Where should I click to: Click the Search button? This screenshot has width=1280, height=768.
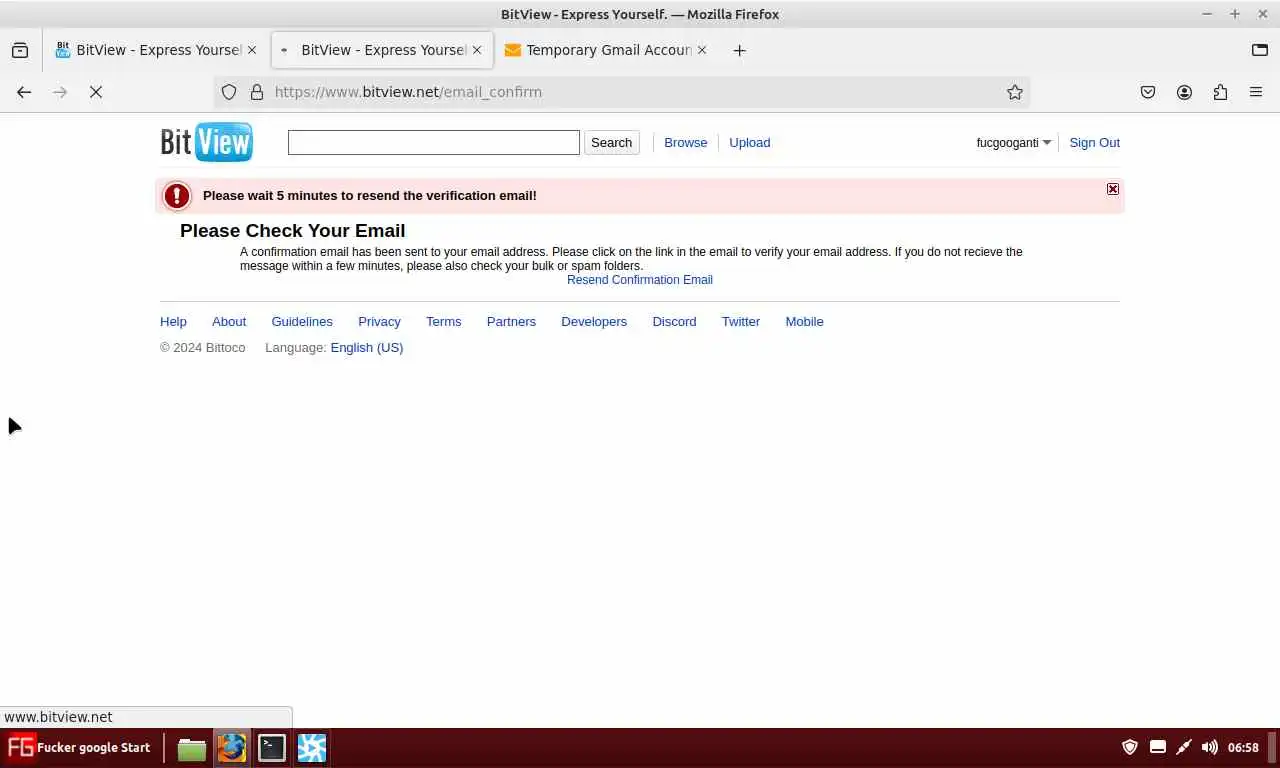611,142
